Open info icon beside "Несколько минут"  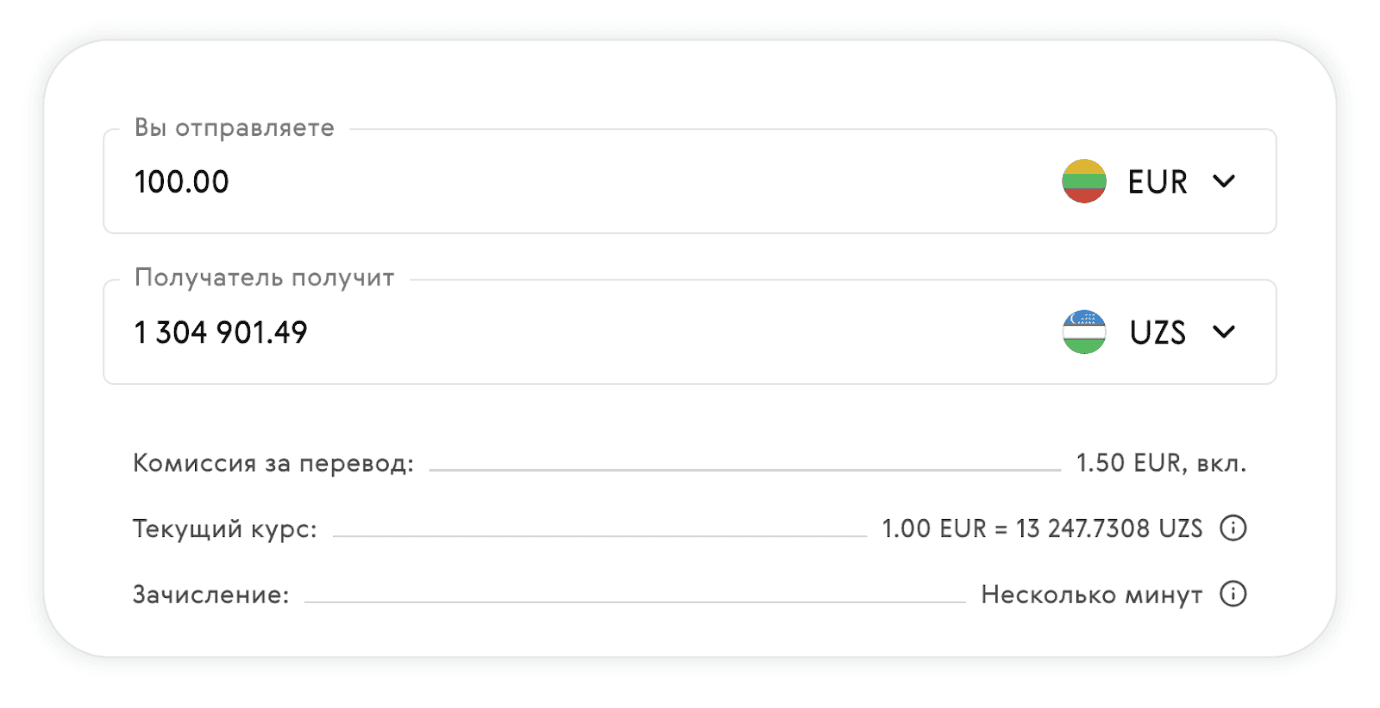(1233, 595)
